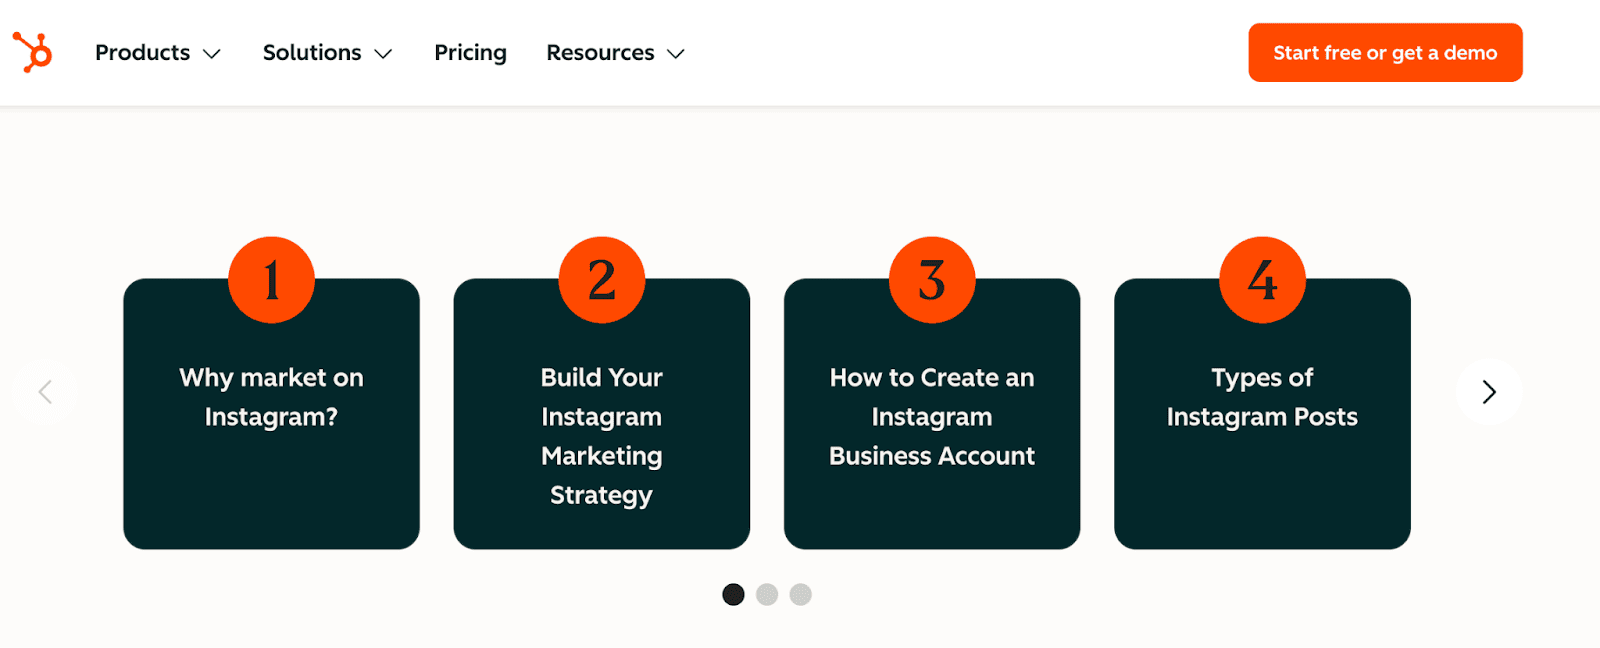Screen dimensions: 1600x648
Task: Expand the Products dropdown chevron
Action: pyautogui.click(x=212, y=54)
